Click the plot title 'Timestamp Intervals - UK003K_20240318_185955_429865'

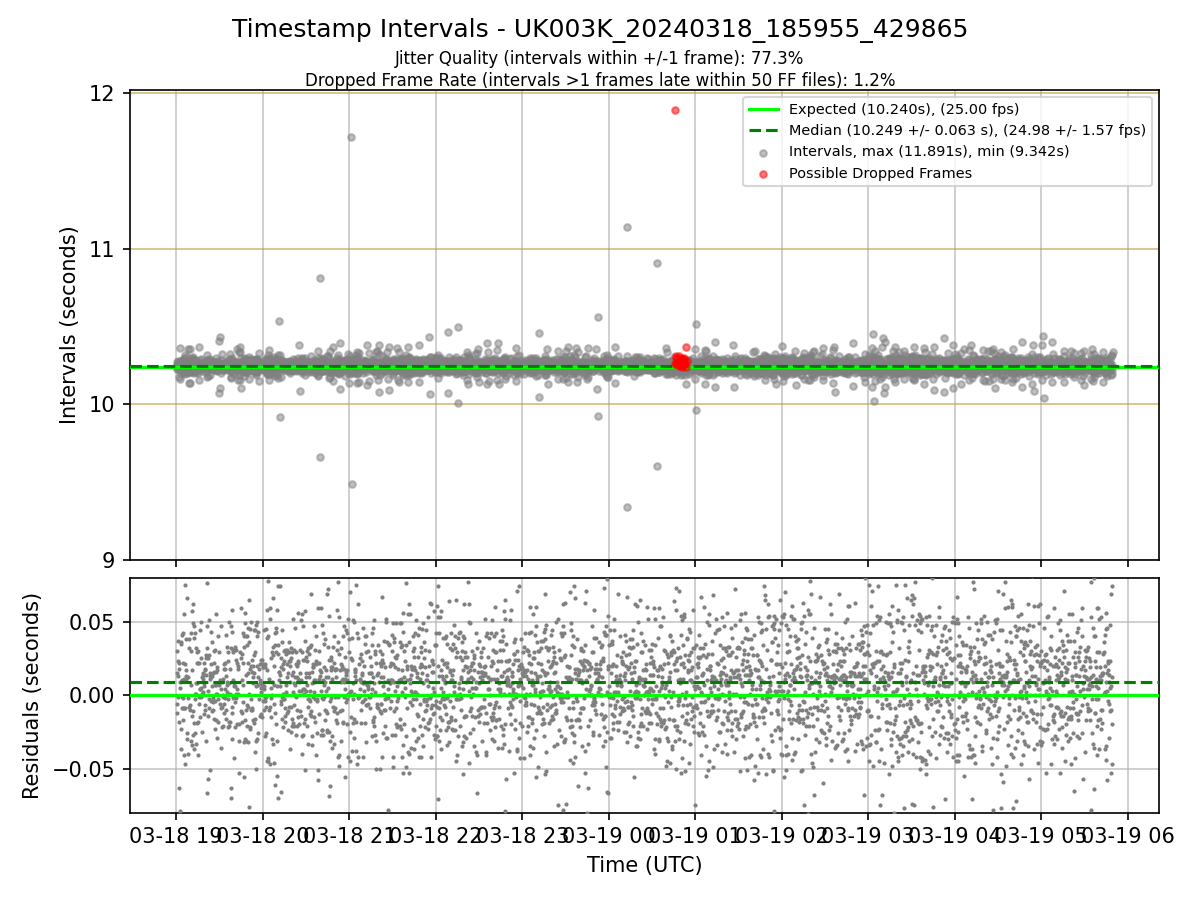click(600, 29)
